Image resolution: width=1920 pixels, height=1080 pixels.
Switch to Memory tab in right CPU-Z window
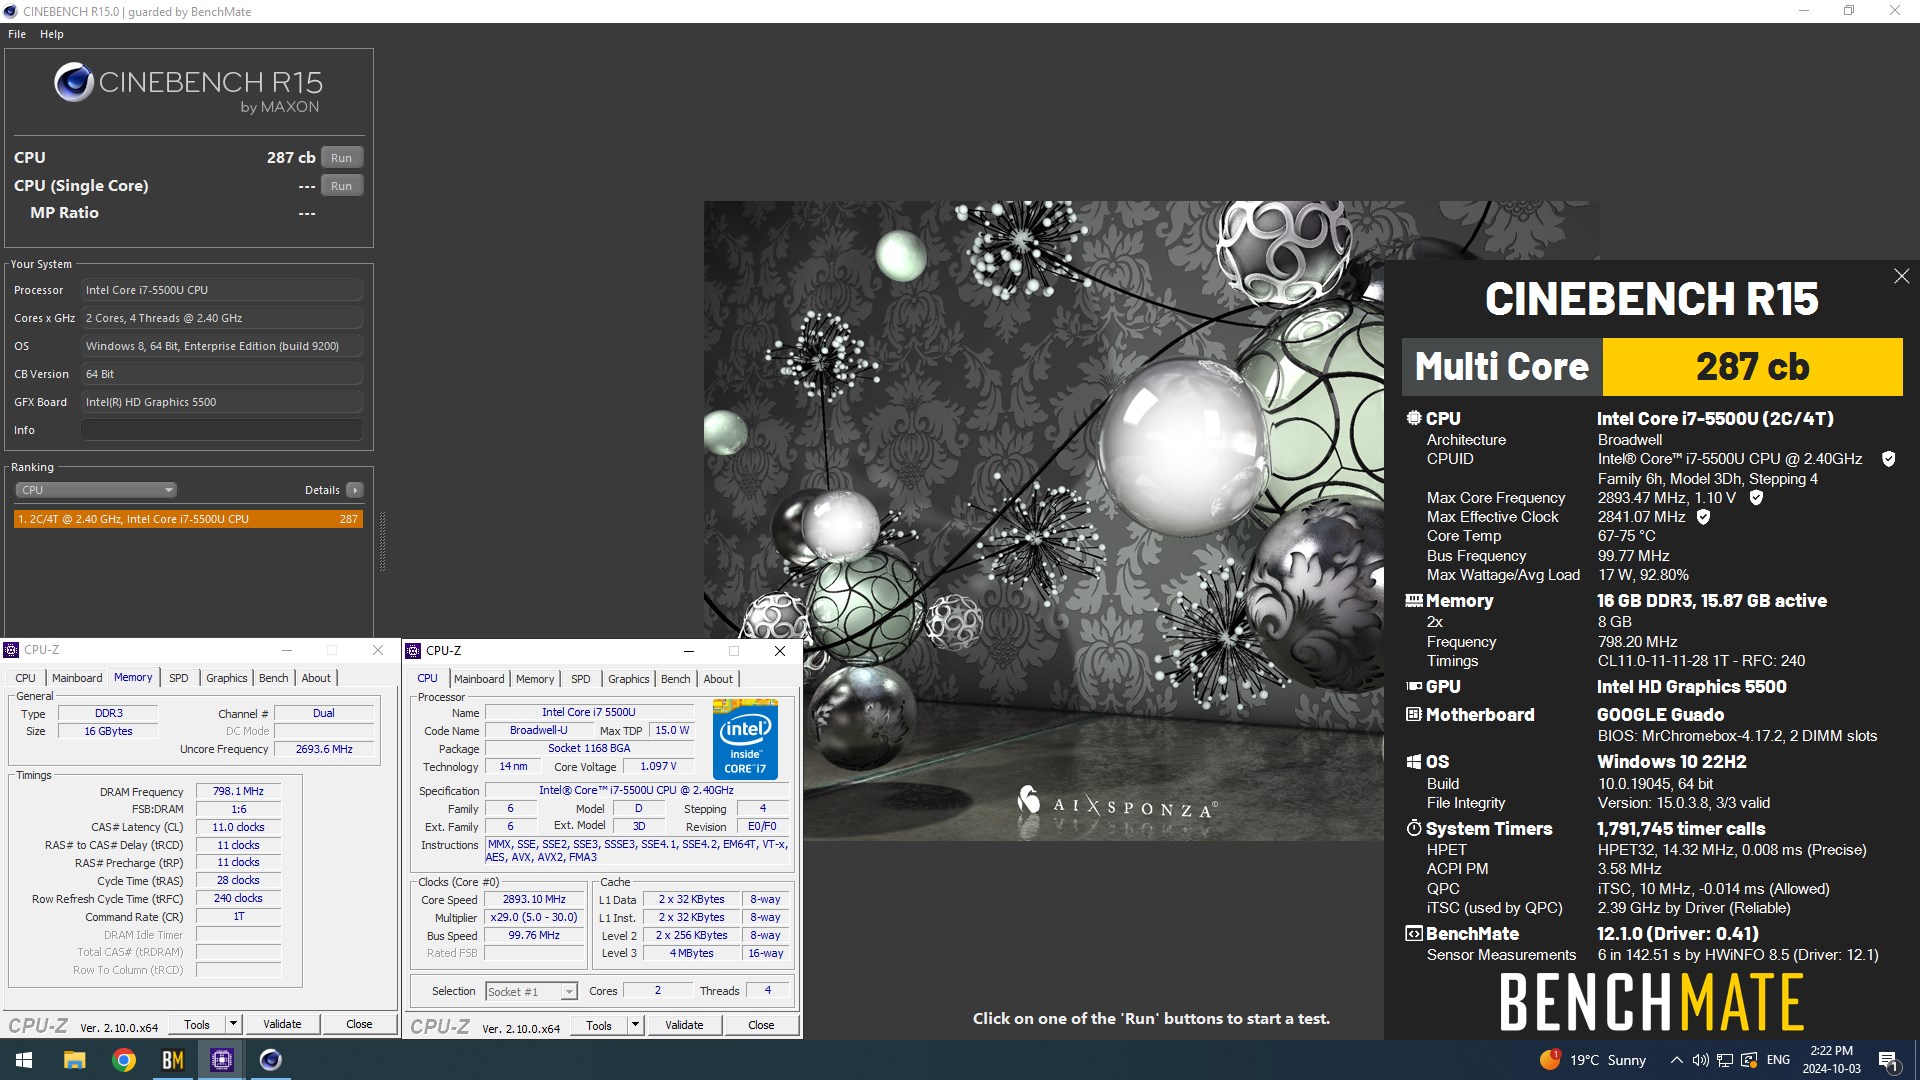click(x=535, y=679)
